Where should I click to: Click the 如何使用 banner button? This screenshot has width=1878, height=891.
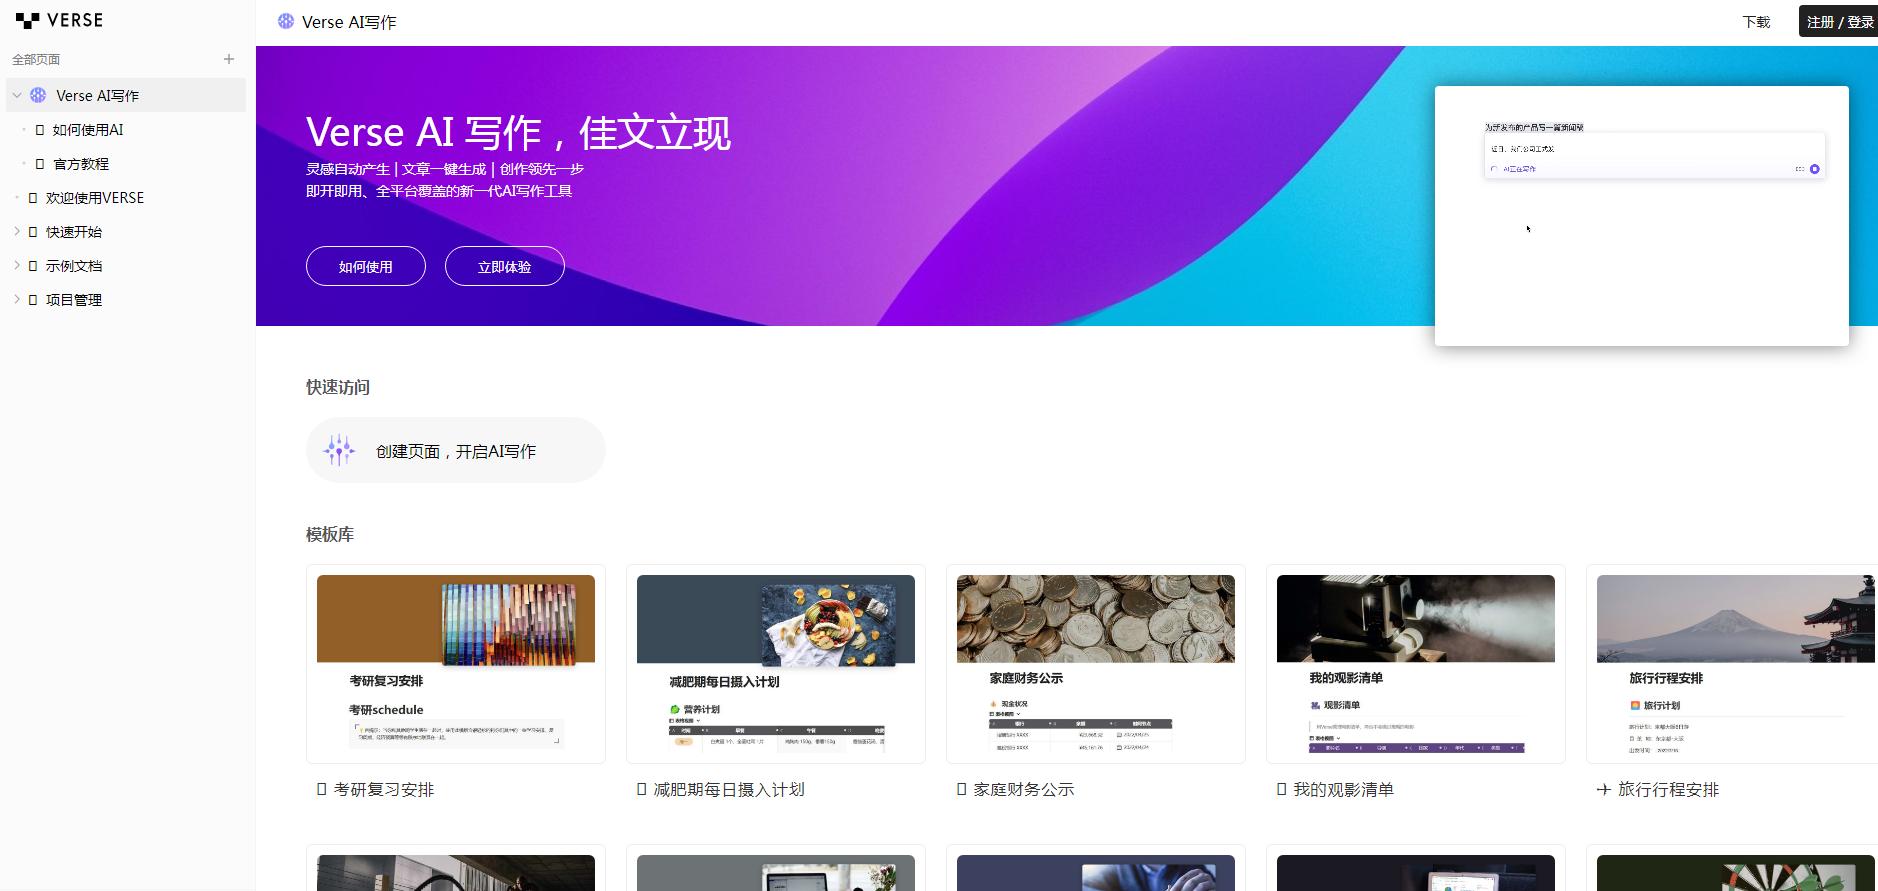tap(366, 266)
